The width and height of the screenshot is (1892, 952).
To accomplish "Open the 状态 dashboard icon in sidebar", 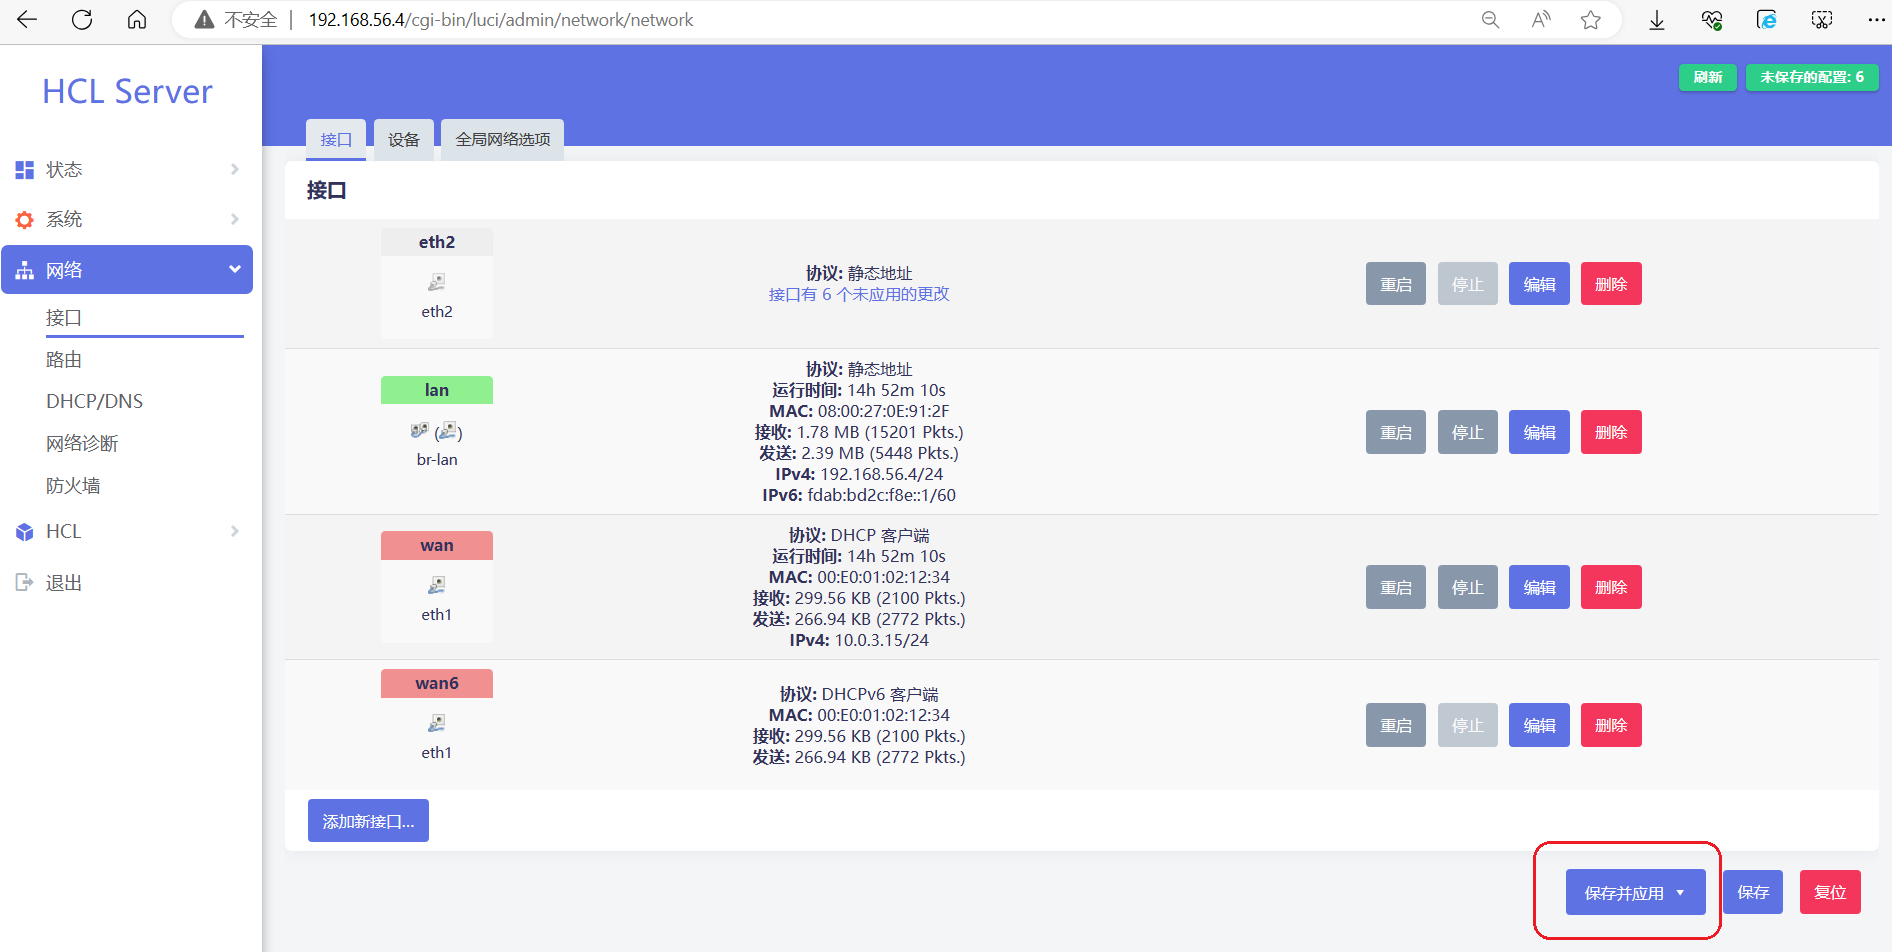I will point(24,169).
